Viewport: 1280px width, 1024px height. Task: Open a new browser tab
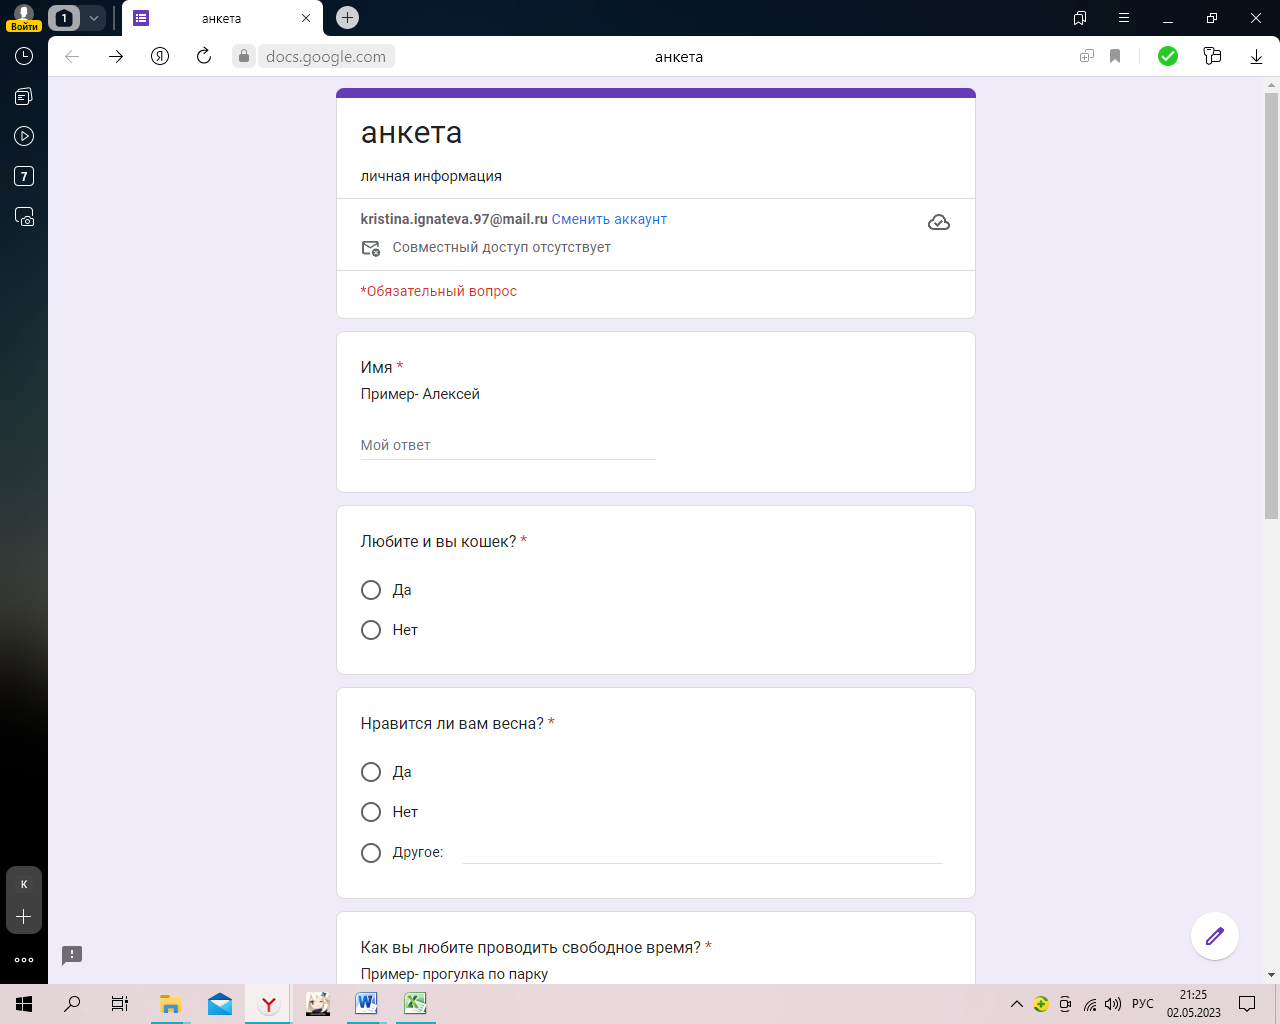(x=347, y=17)
